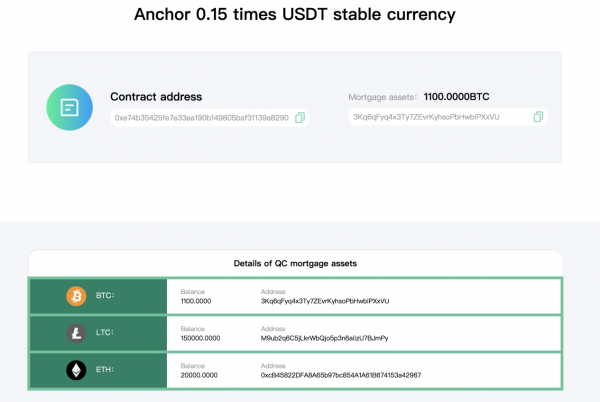Viewport: 600px width, 402px height.
Task: Copy the contract address using copy icon
Action: pos(300,118)
